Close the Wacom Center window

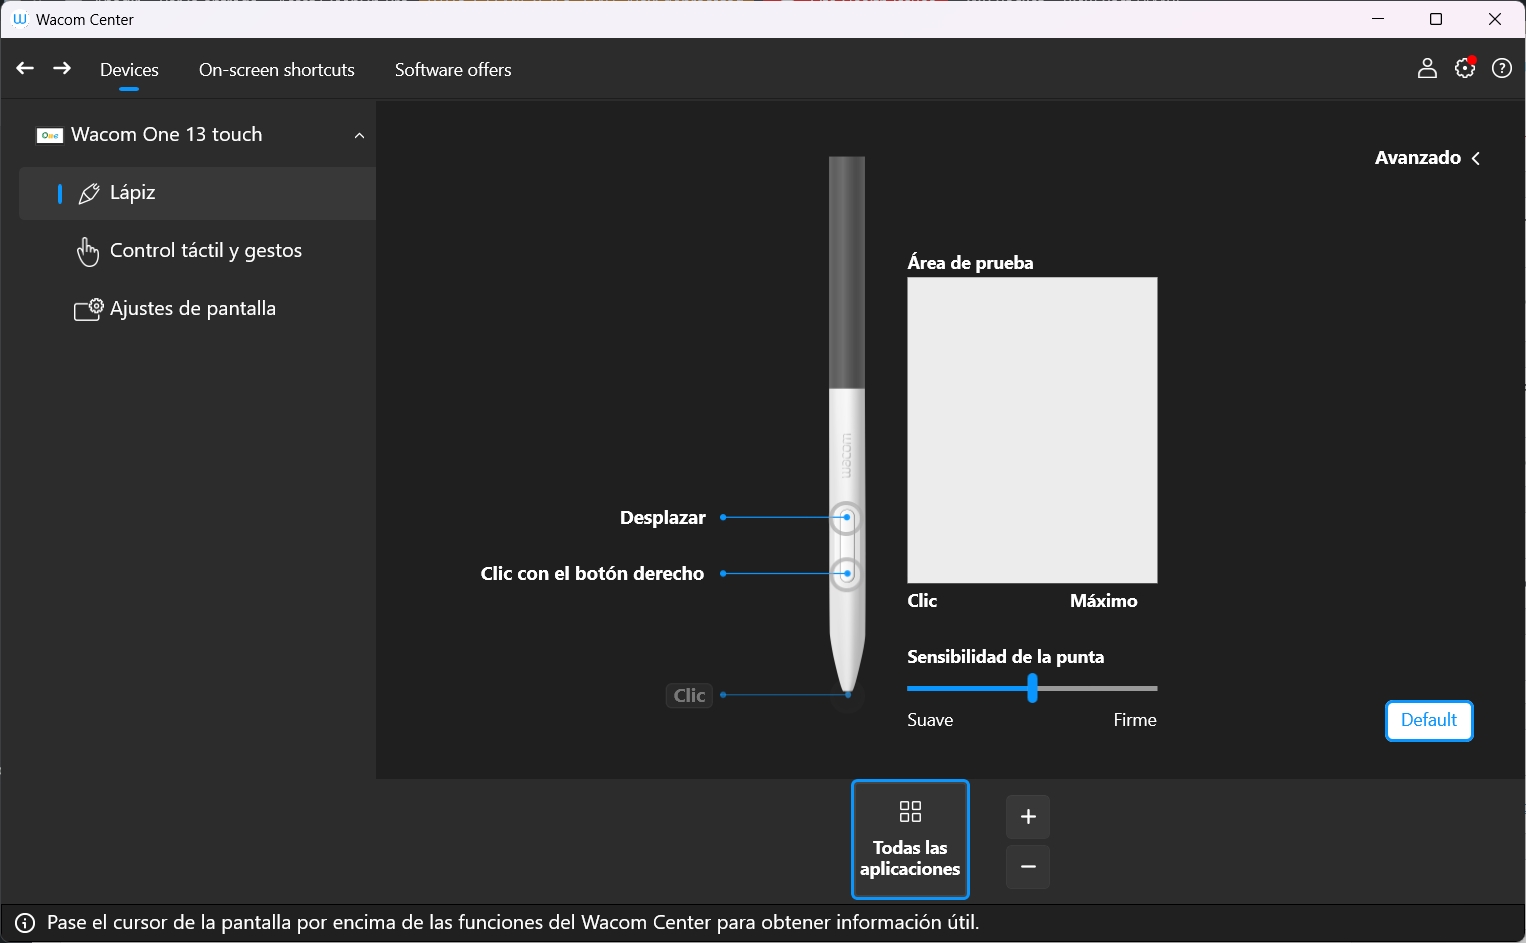(1495, 19)
